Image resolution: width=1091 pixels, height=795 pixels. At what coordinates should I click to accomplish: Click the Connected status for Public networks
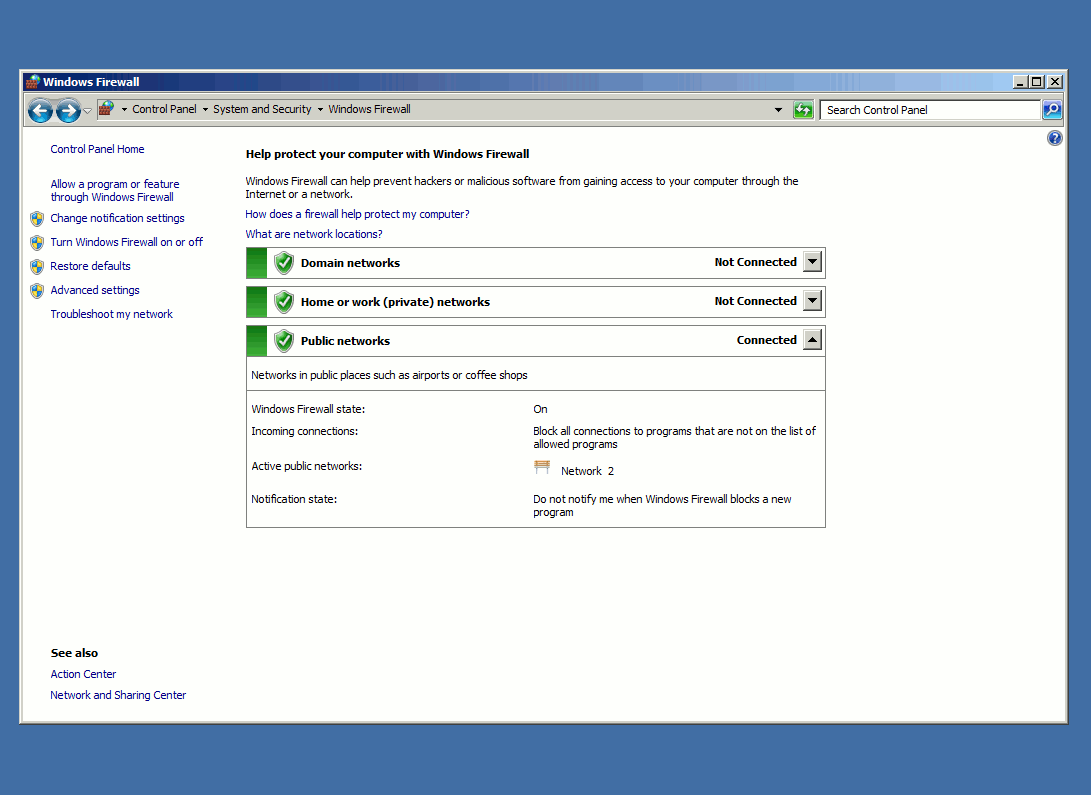coord(767,340)
